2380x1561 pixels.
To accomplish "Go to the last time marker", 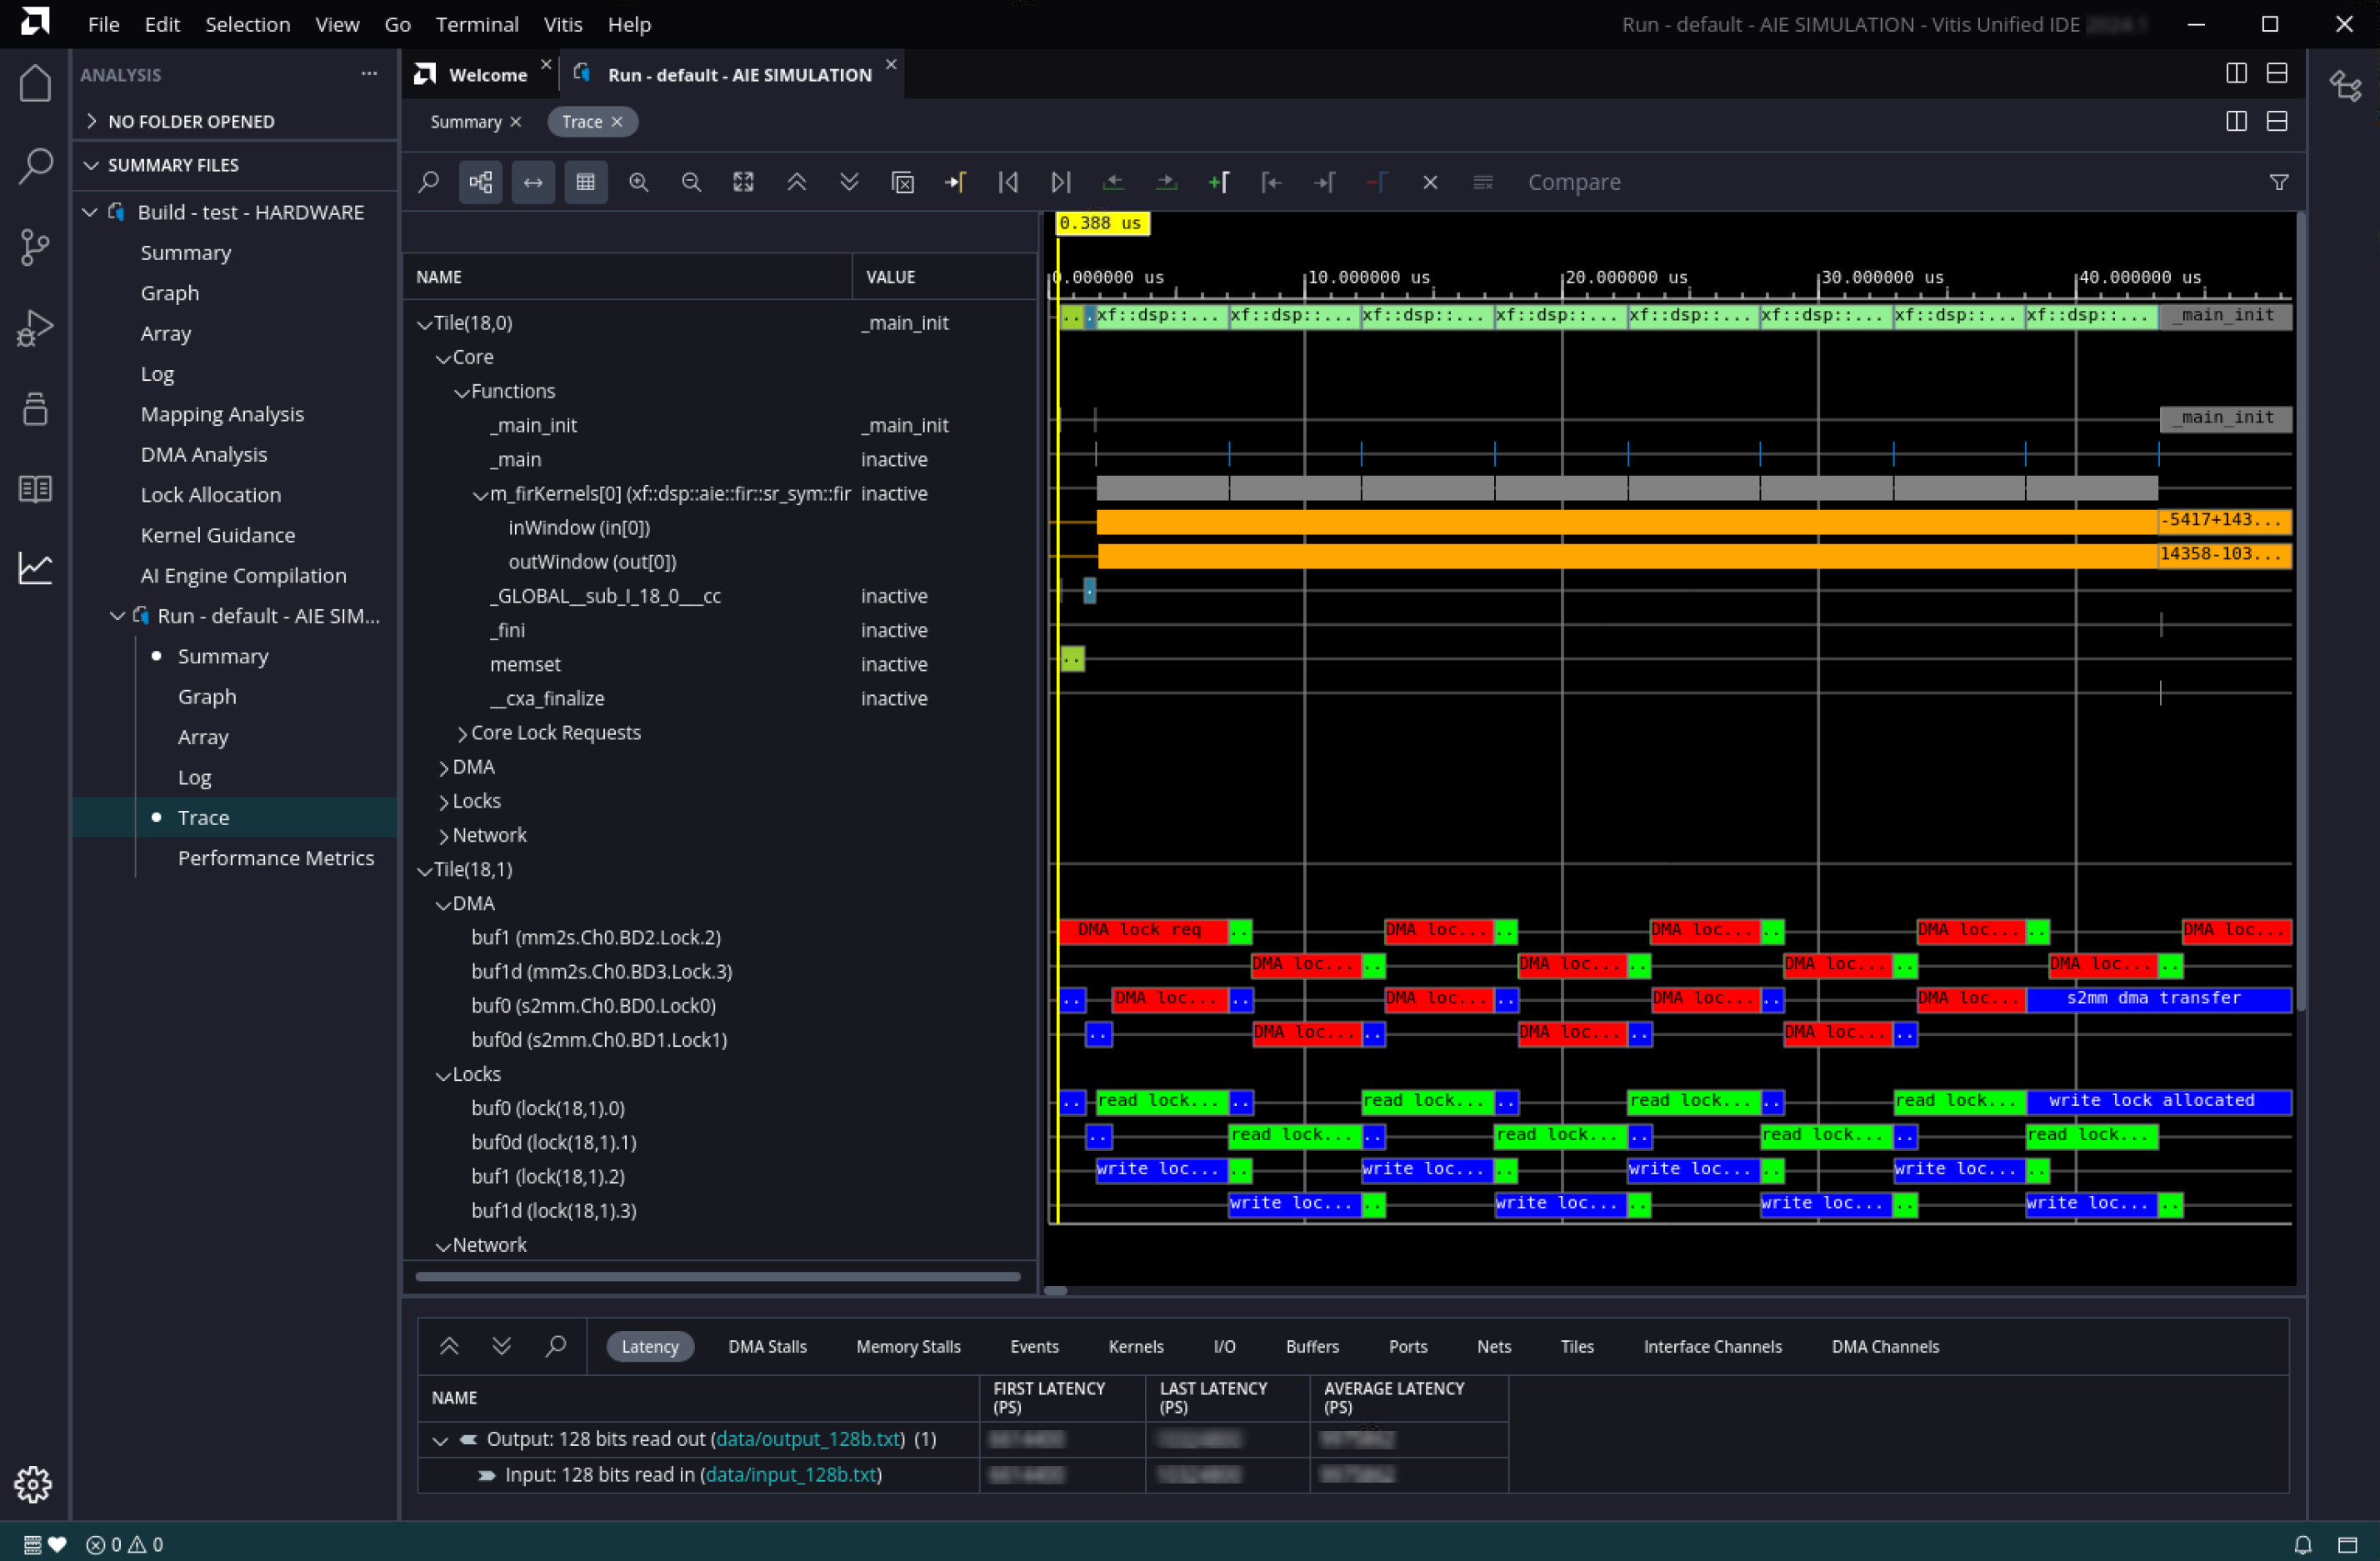I will tap(1061, 182).
